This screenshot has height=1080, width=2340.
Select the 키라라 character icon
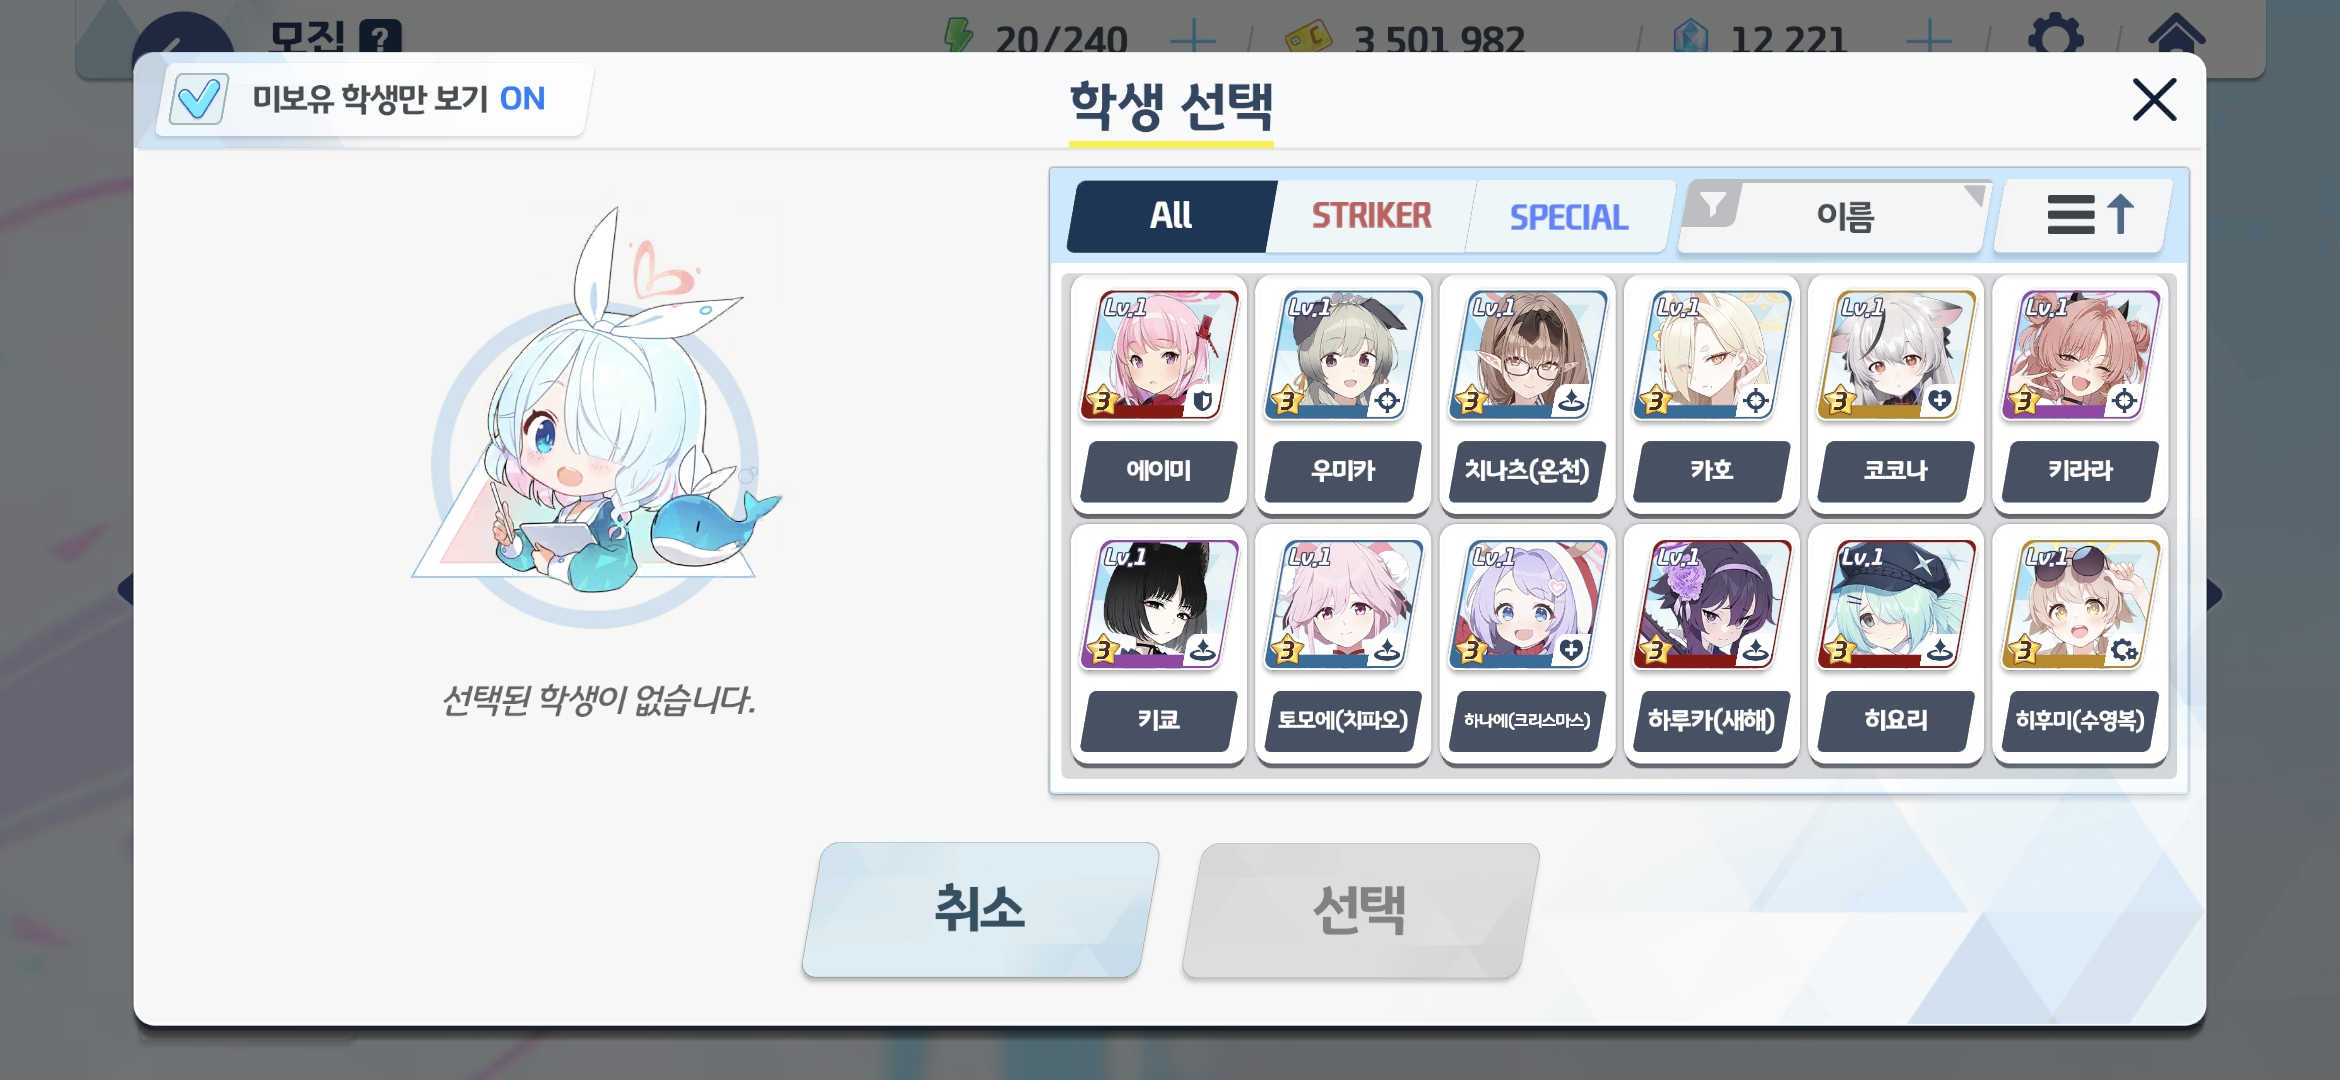pos(2080,355)
